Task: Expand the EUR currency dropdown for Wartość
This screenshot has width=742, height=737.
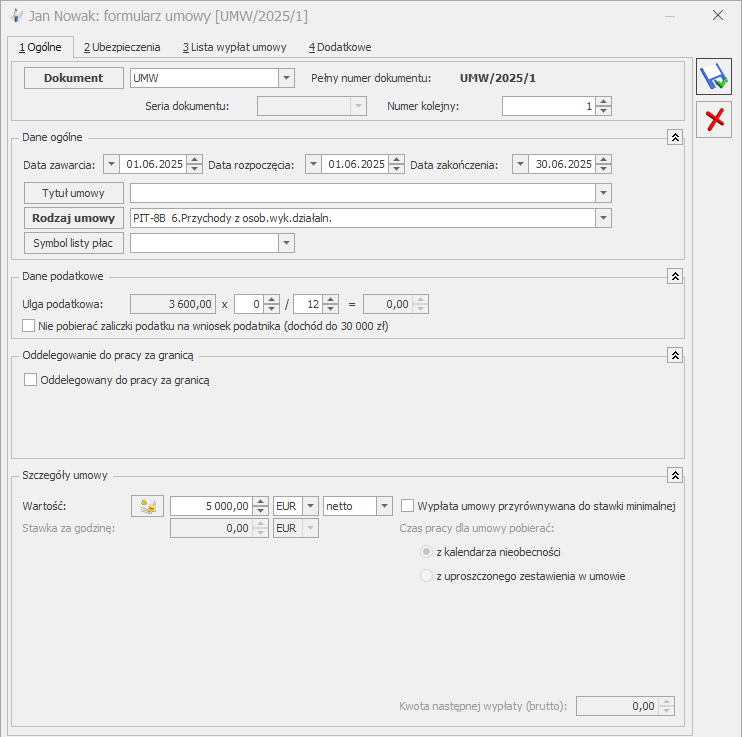Action: tap(310, 506)
